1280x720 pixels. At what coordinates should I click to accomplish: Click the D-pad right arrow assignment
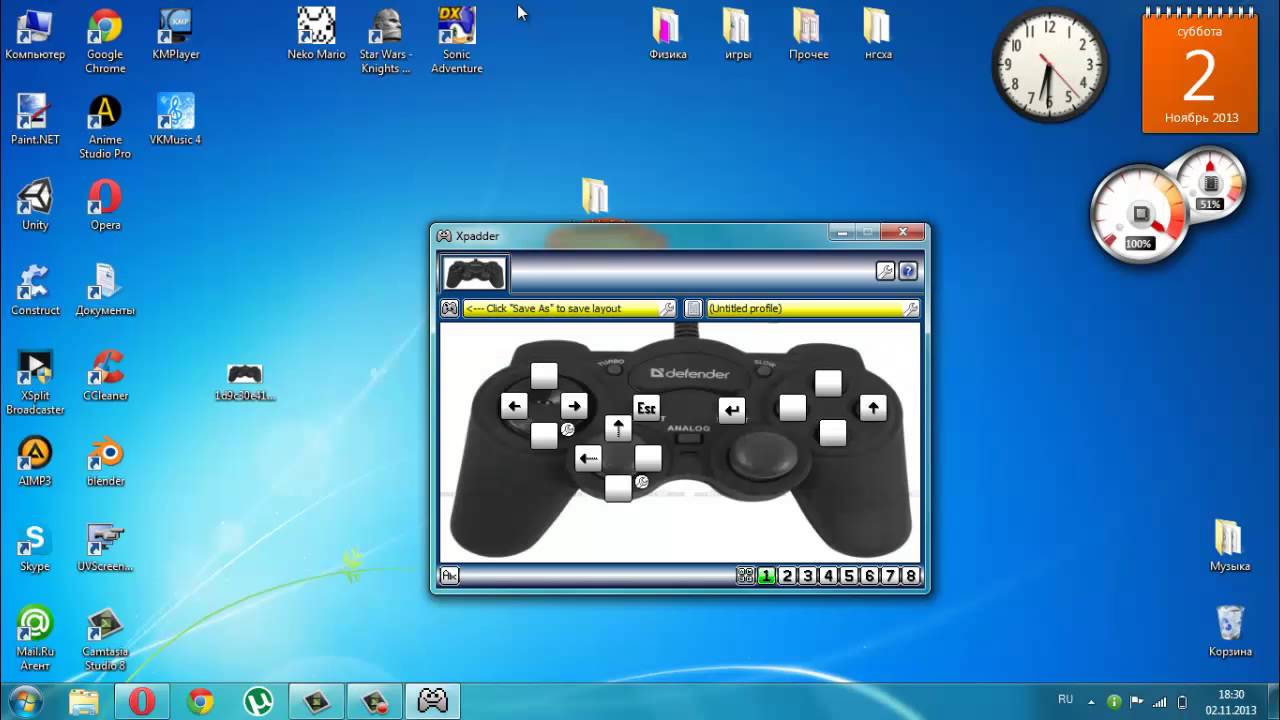tap(573, 406)
